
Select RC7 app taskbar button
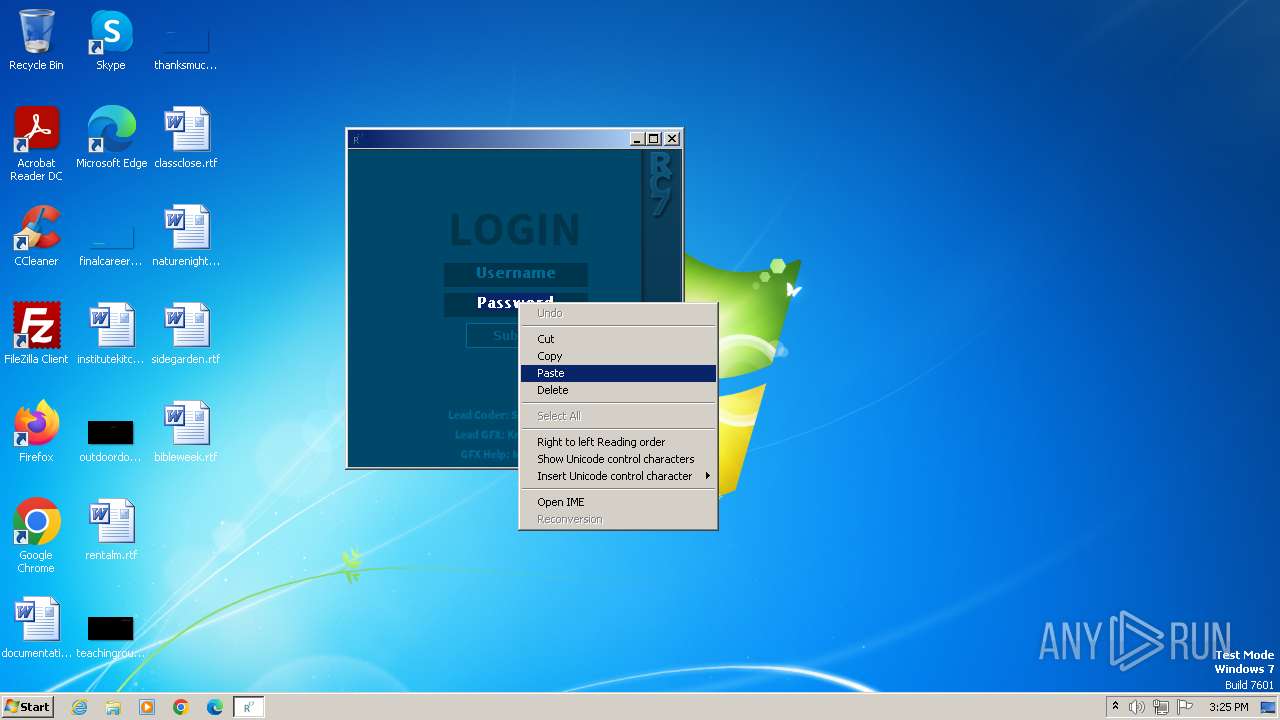pos(248,707)
